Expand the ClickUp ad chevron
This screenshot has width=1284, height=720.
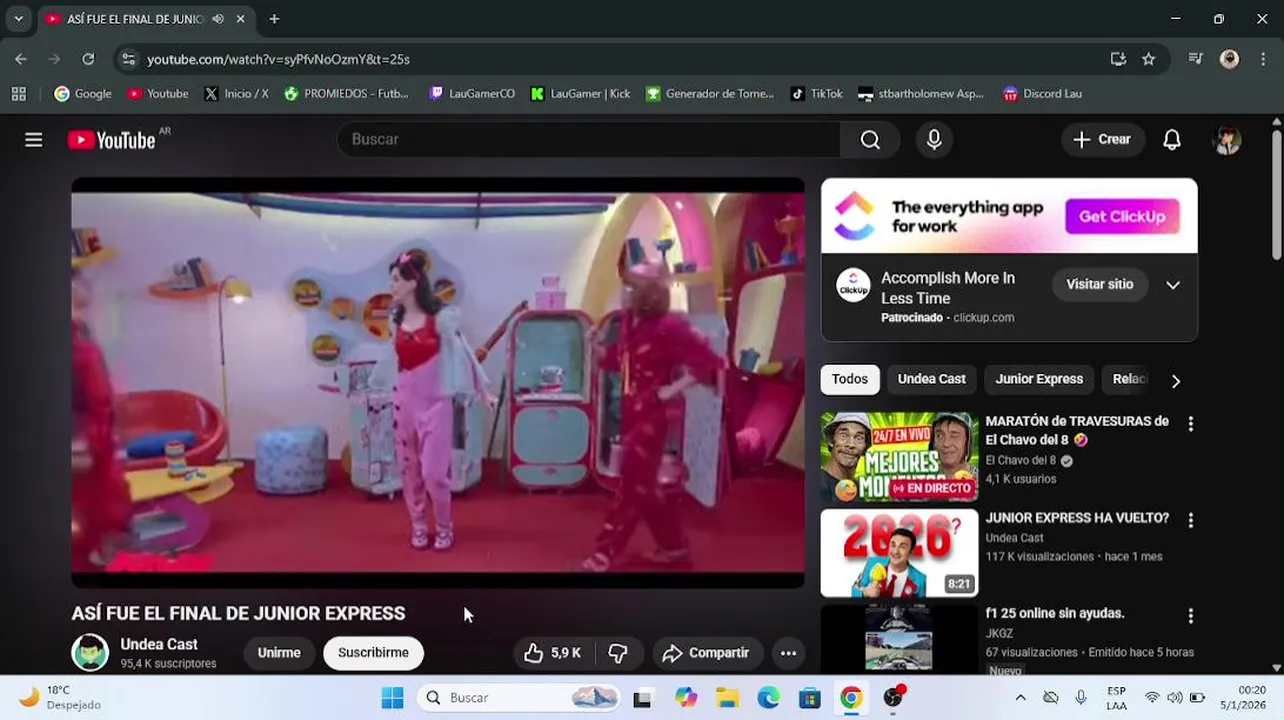click(1173, 285)
